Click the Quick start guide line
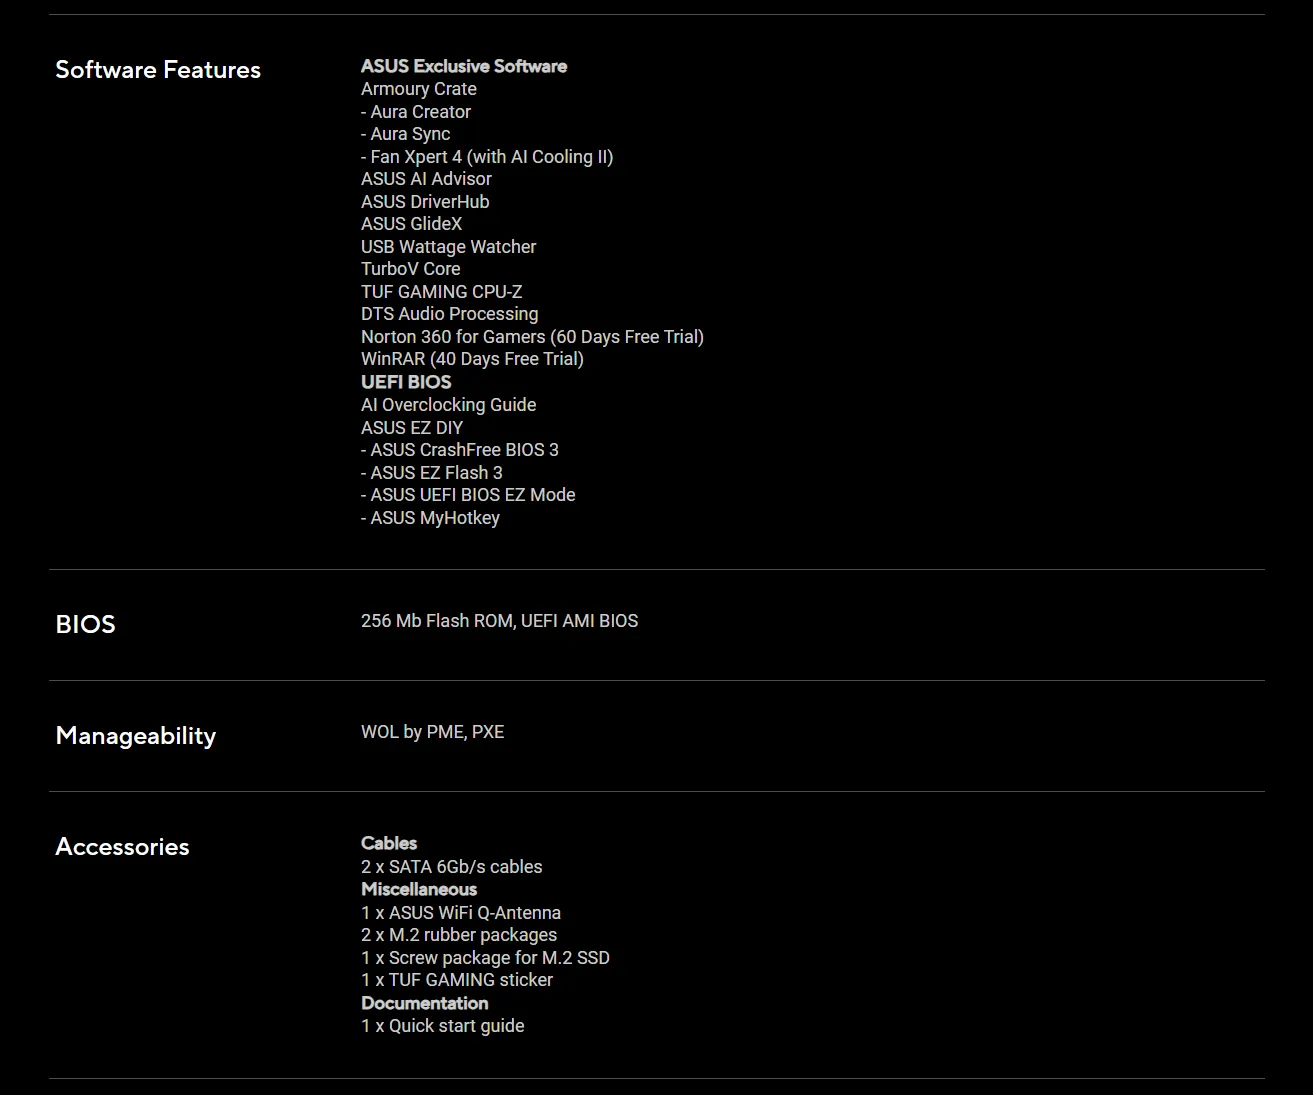 pyautogui.click(x=443, y=1026)
